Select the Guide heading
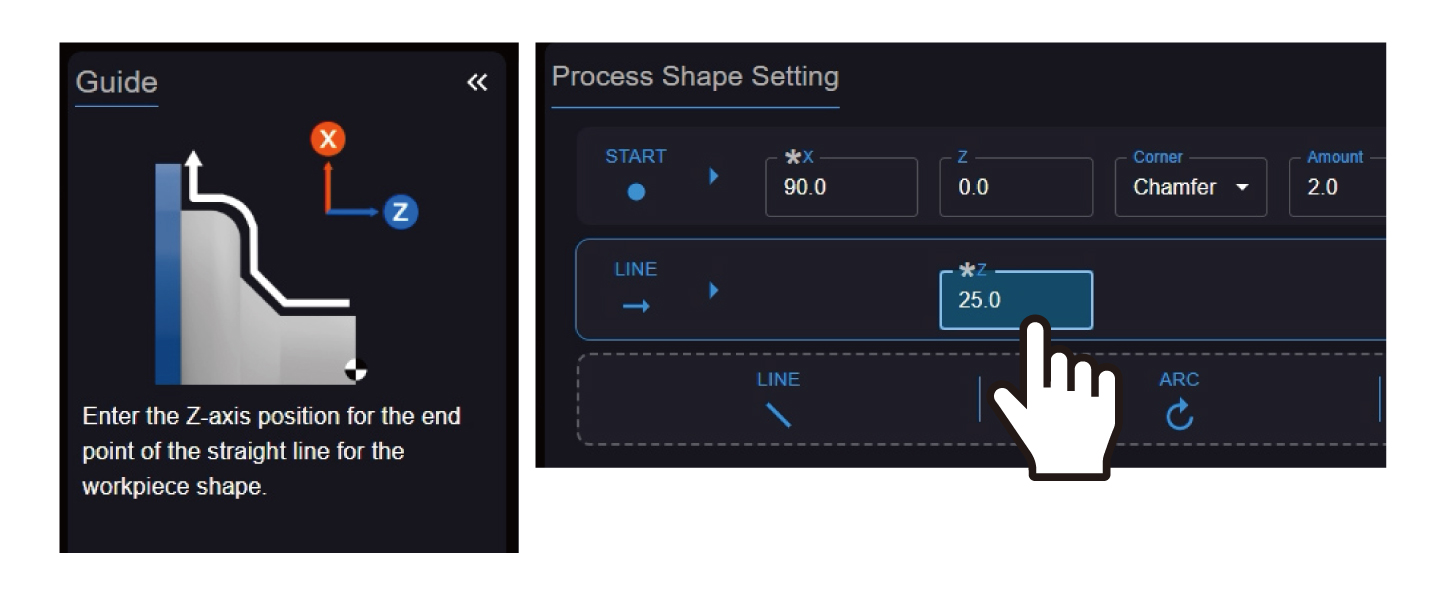 tap(116, 82)
